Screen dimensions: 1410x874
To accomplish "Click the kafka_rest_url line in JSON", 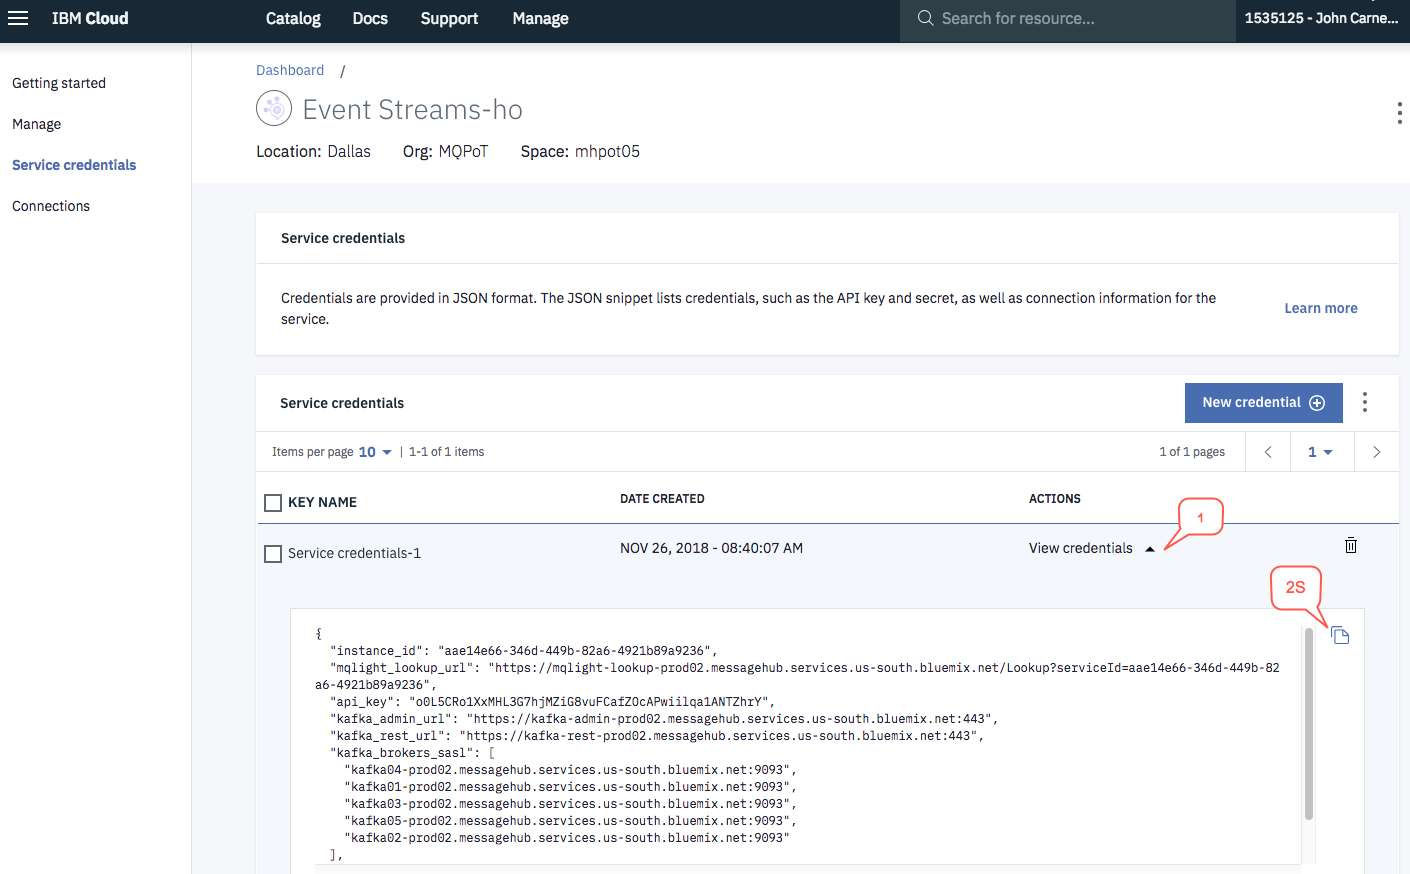I will click(x=657, y=736).
